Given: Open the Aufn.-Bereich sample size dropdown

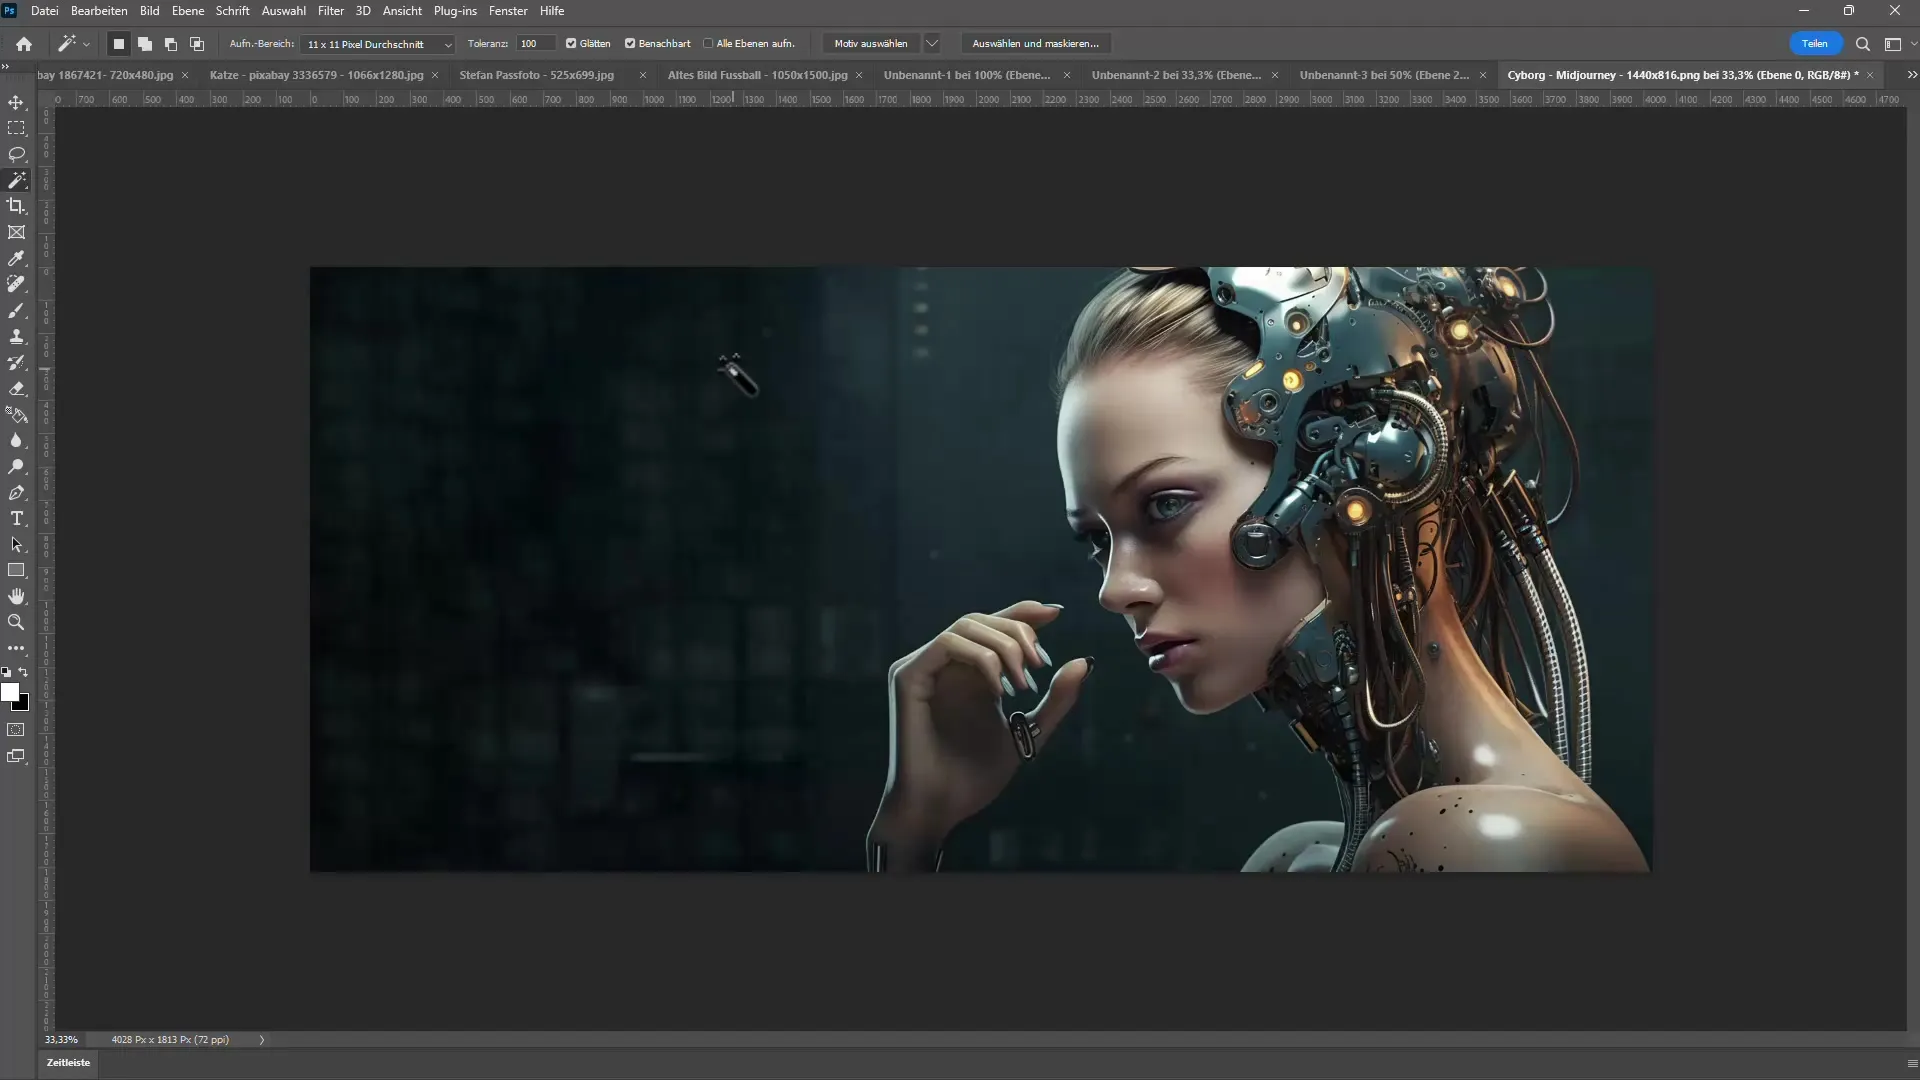Looking at the screenshot, I should (x=378, y=44).
